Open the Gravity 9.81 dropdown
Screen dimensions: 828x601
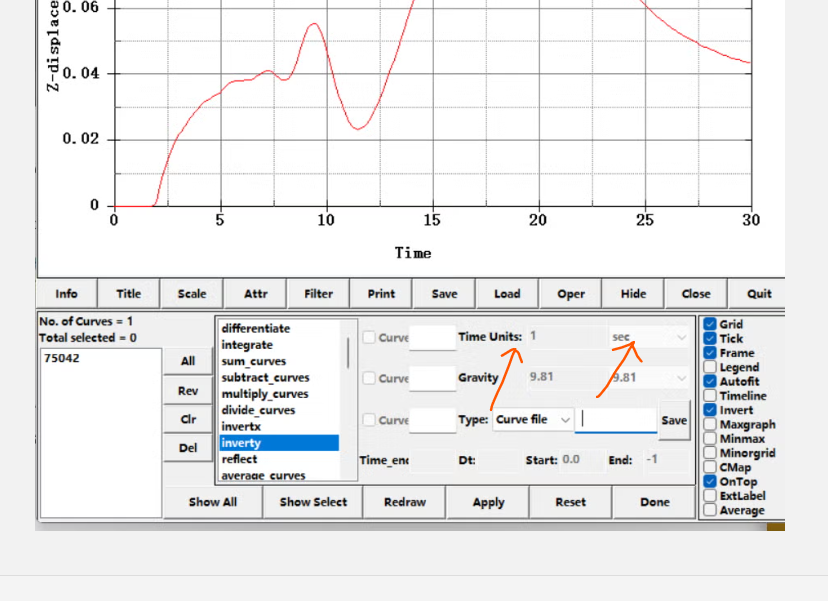click(650, 378)
